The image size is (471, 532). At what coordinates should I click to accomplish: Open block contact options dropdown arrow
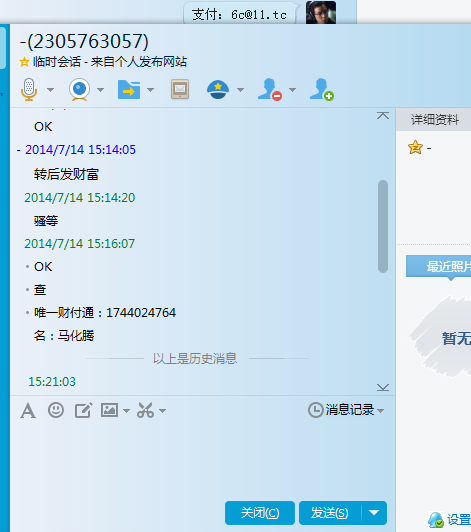click(293, 90)
